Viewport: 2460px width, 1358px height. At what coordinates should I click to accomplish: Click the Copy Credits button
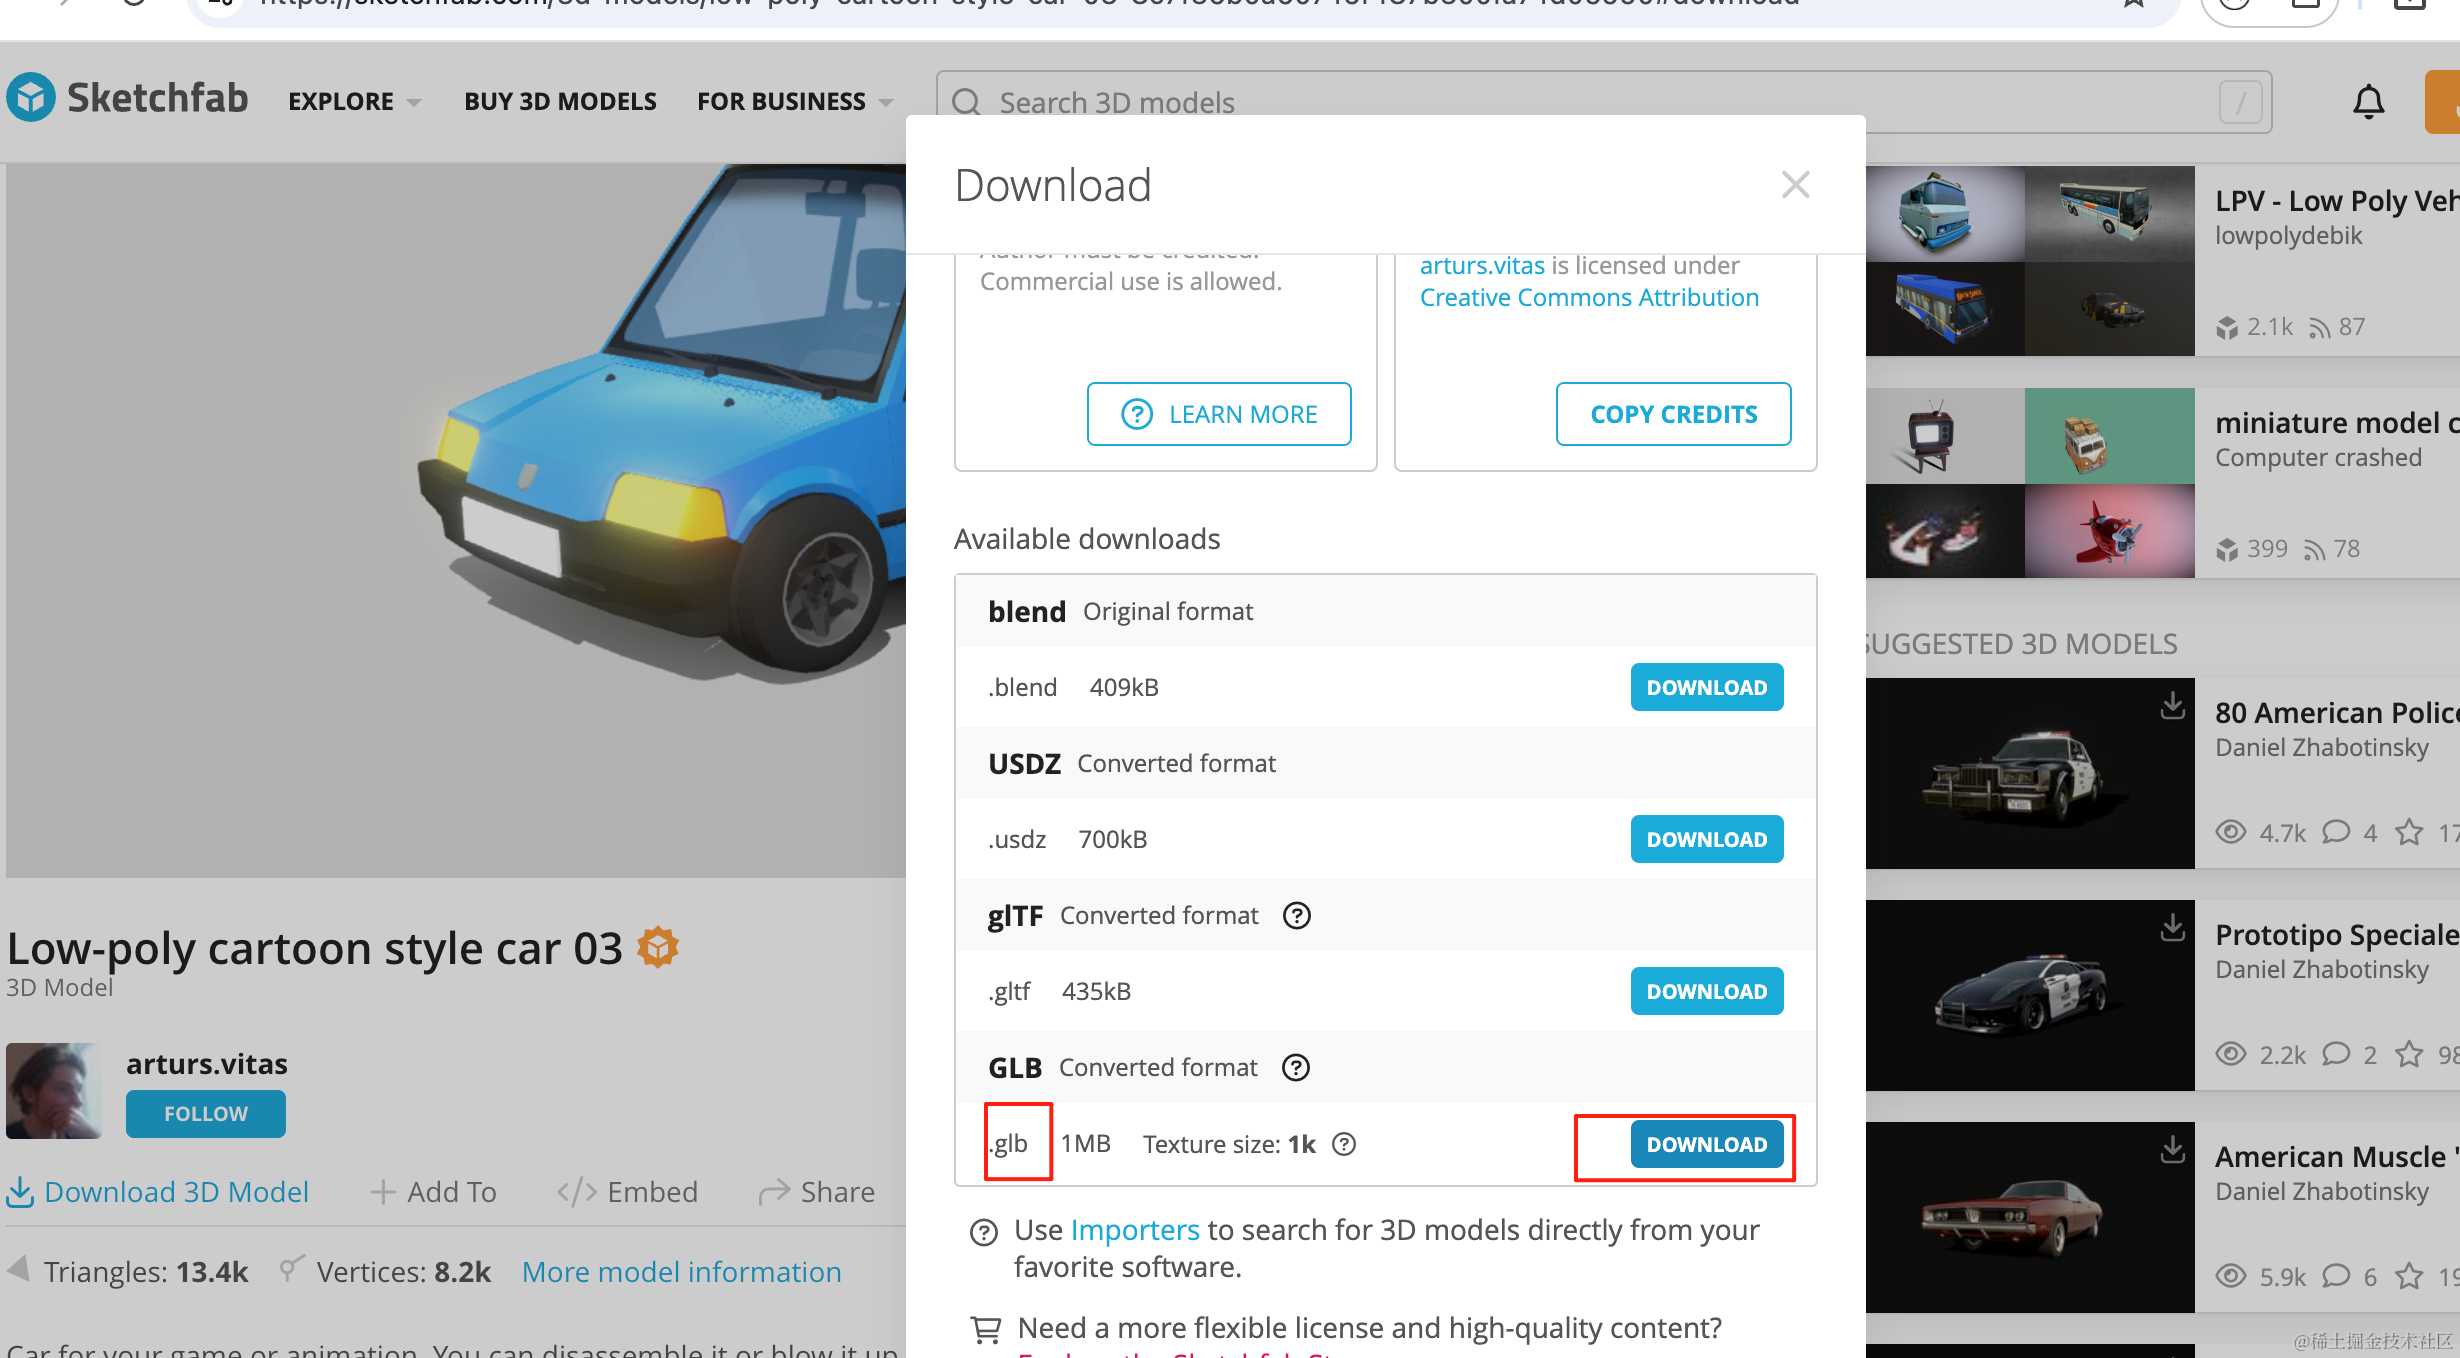click(x=1673, y=414)
